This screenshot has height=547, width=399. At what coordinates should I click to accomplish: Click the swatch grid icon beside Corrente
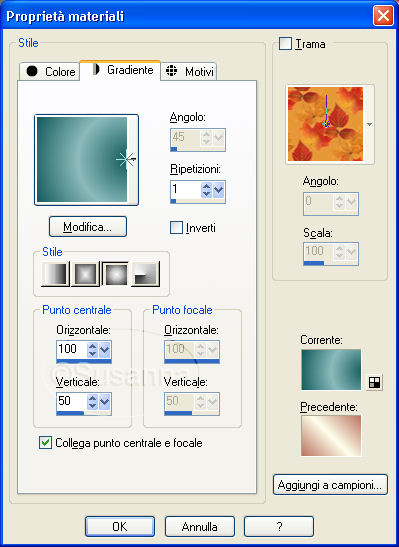374,383
